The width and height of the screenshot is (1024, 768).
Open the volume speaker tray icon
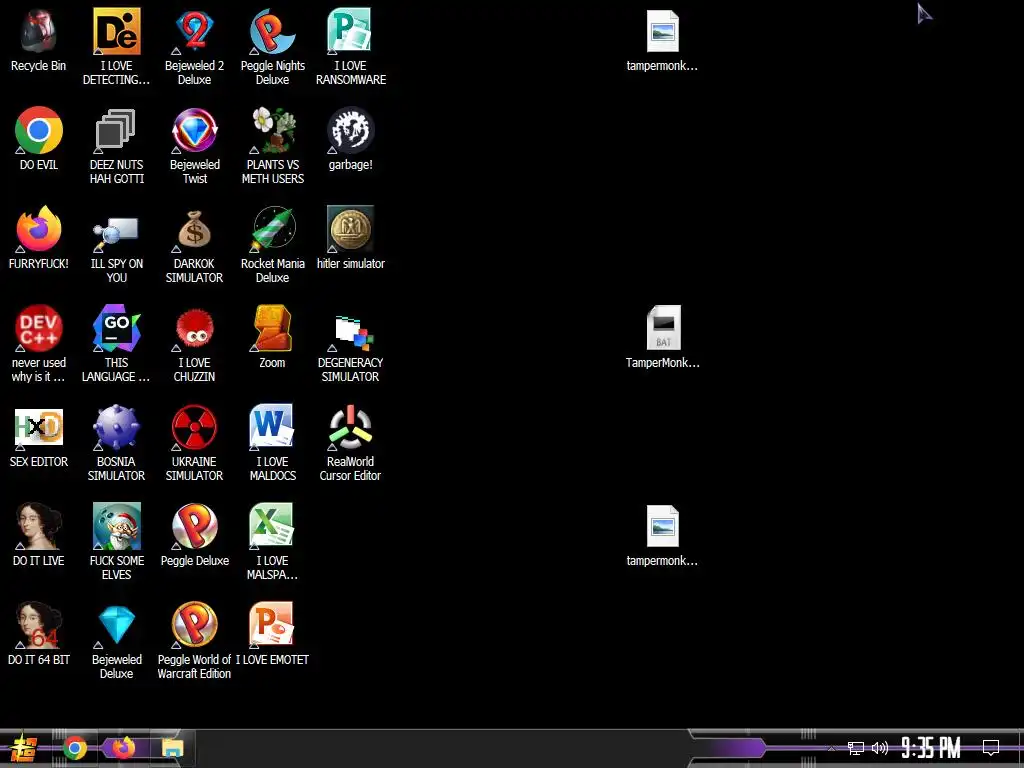pyautogui.click(x=880, y=748)
